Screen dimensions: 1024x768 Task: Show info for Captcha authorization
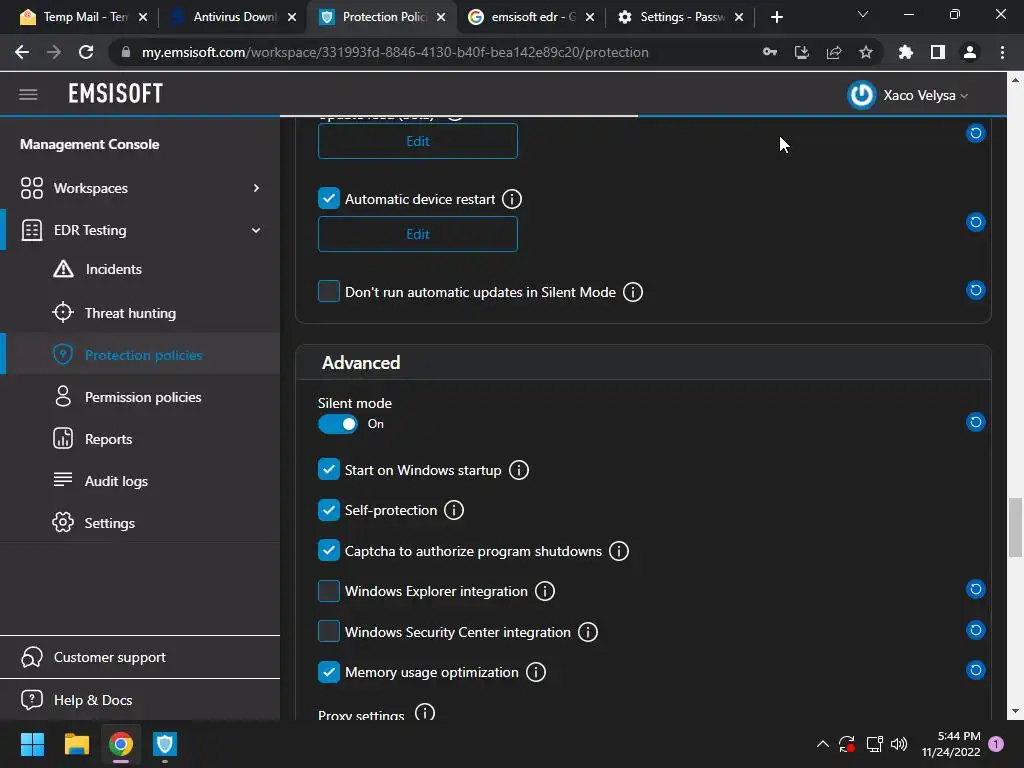(619, 551)
